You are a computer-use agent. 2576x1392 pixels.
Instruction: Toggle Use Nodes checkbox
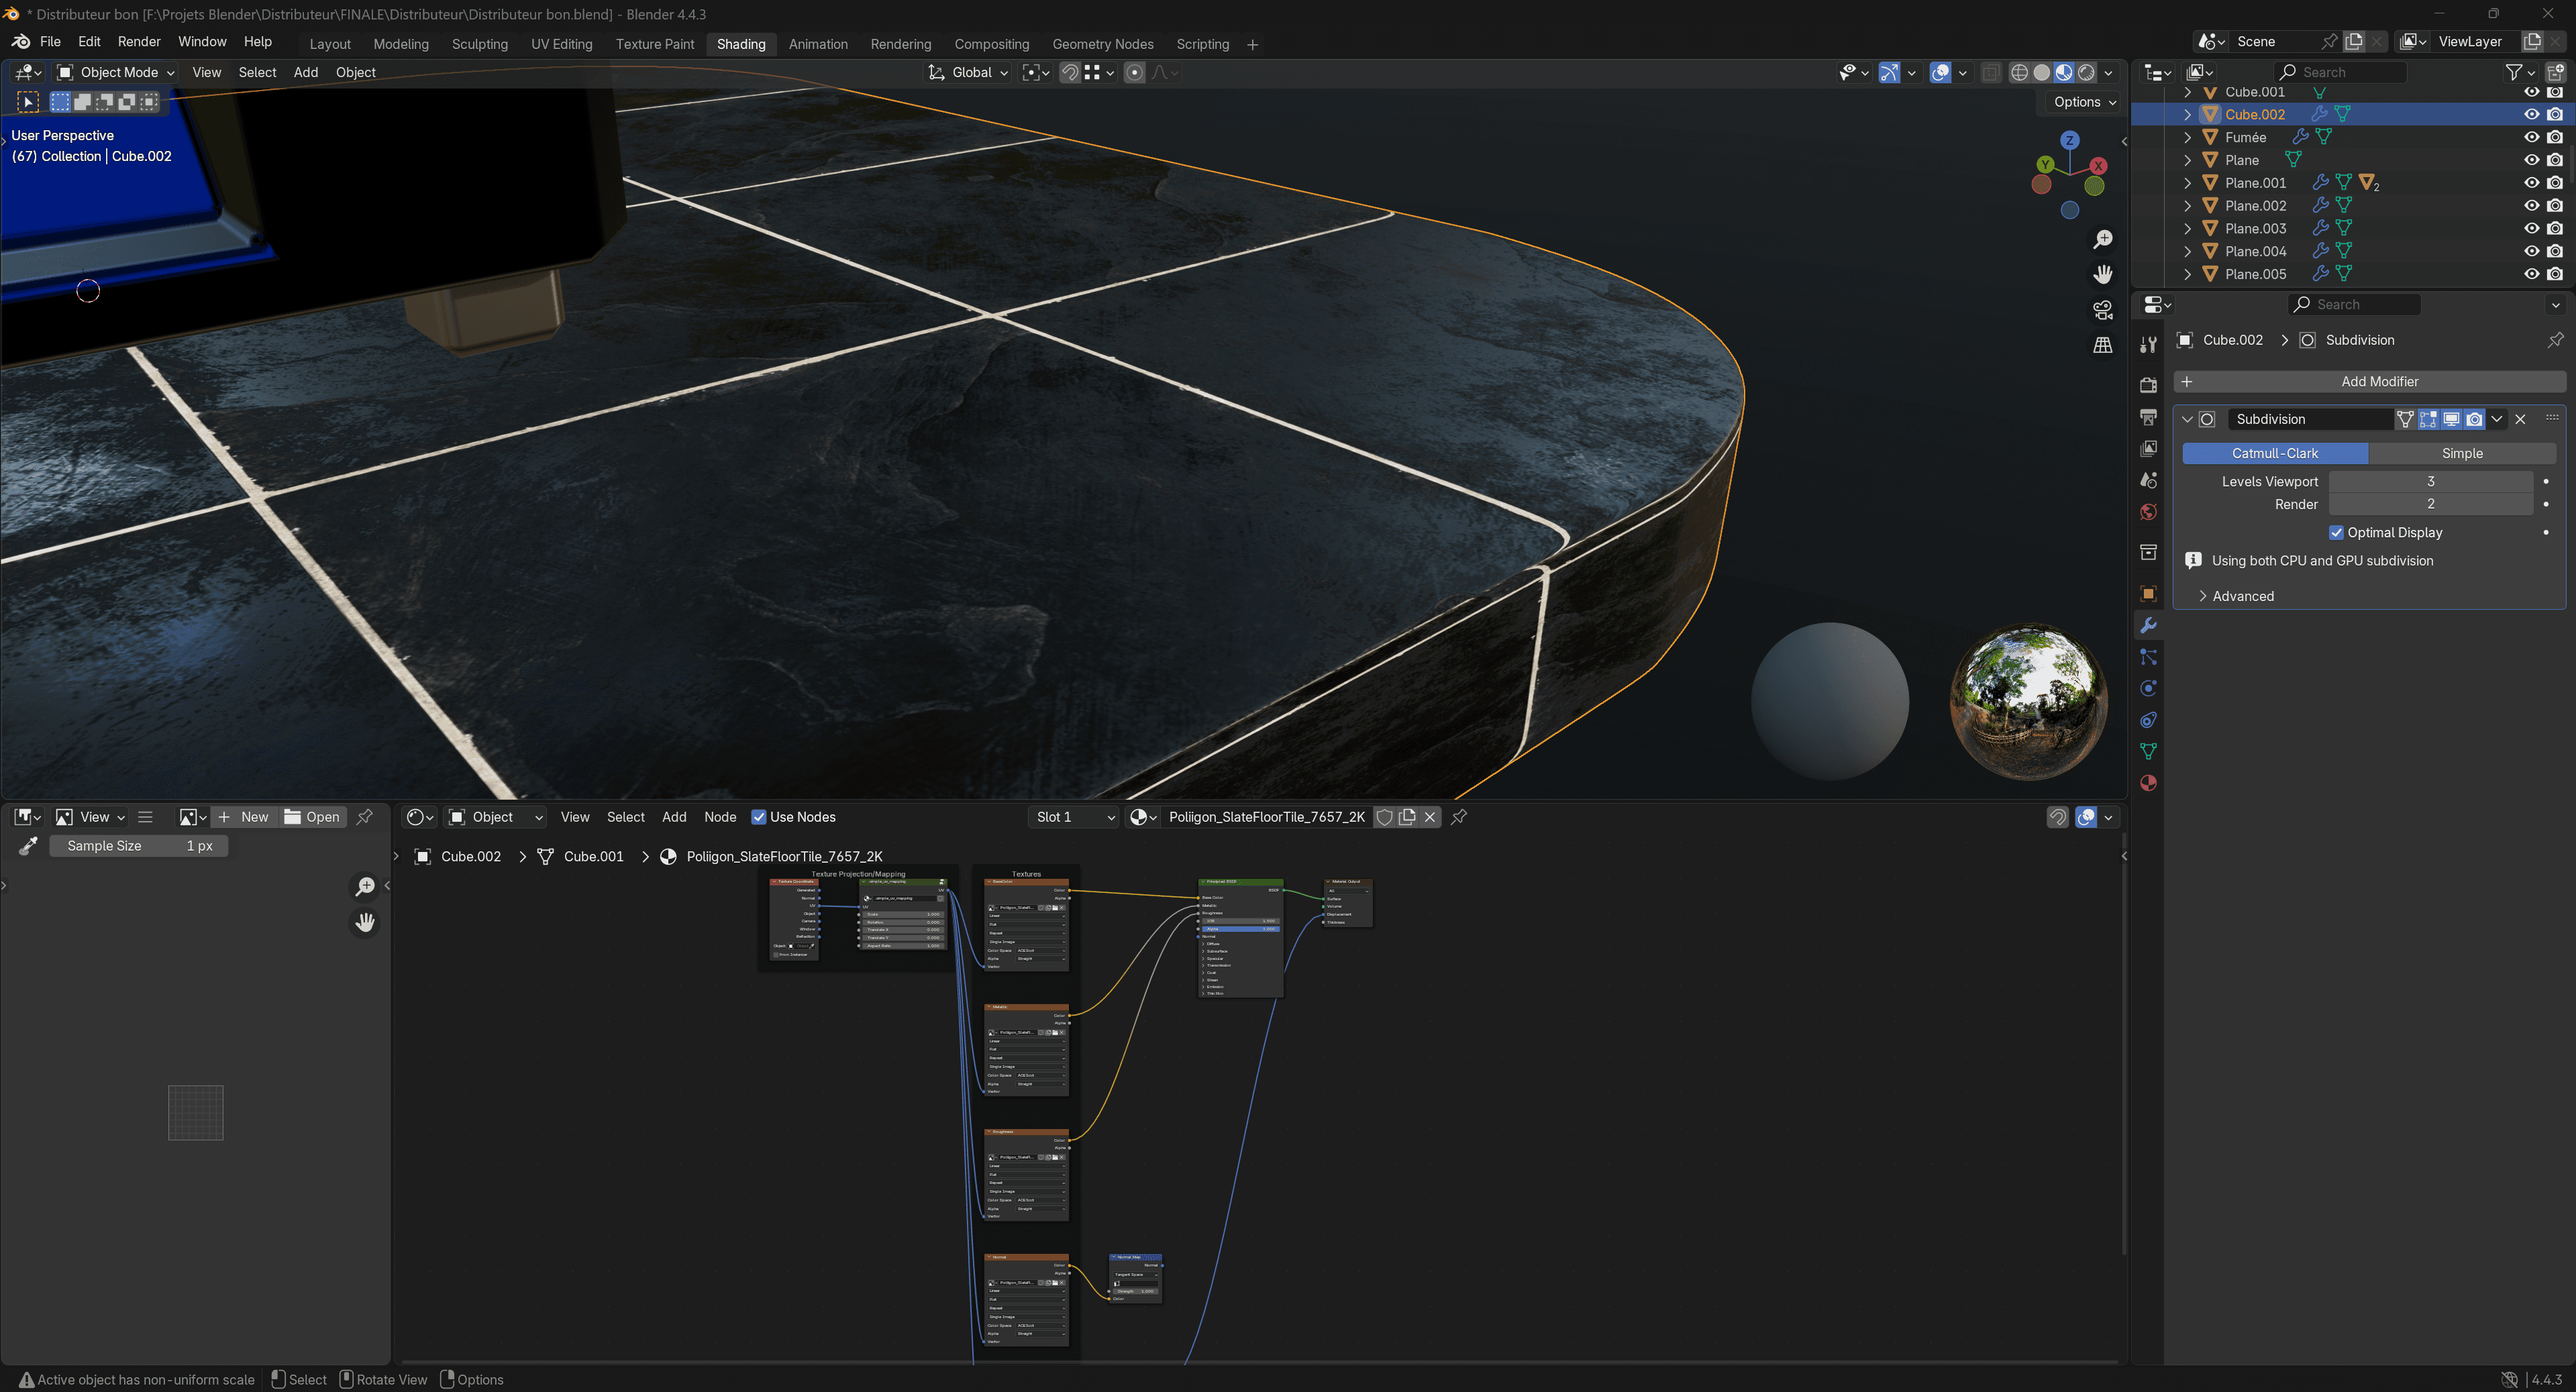click(x=759, y=817)
